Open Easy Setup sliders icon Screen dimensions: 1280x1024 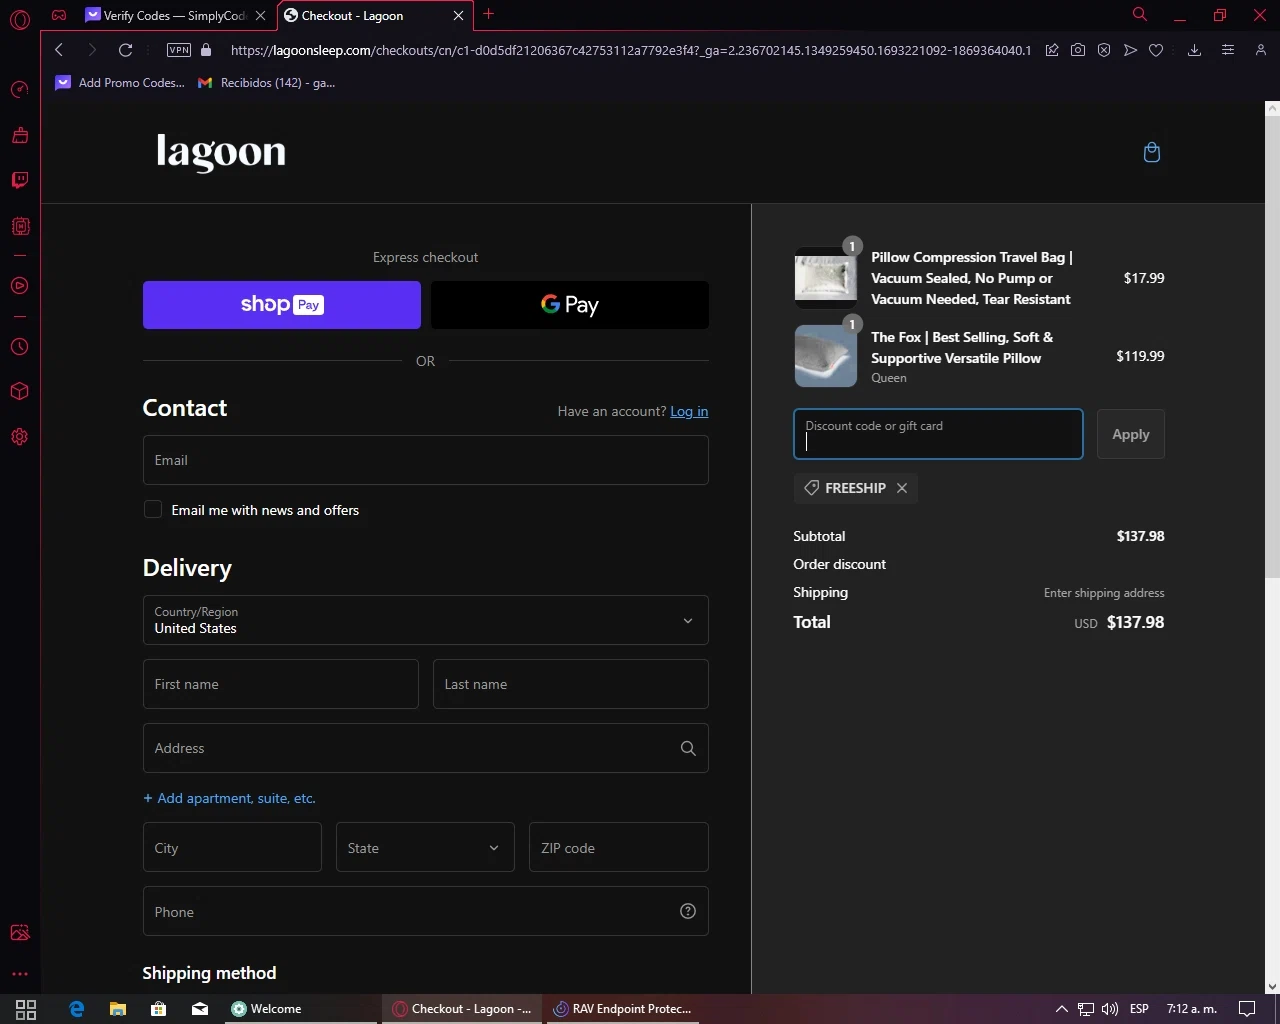(1228, 50)
